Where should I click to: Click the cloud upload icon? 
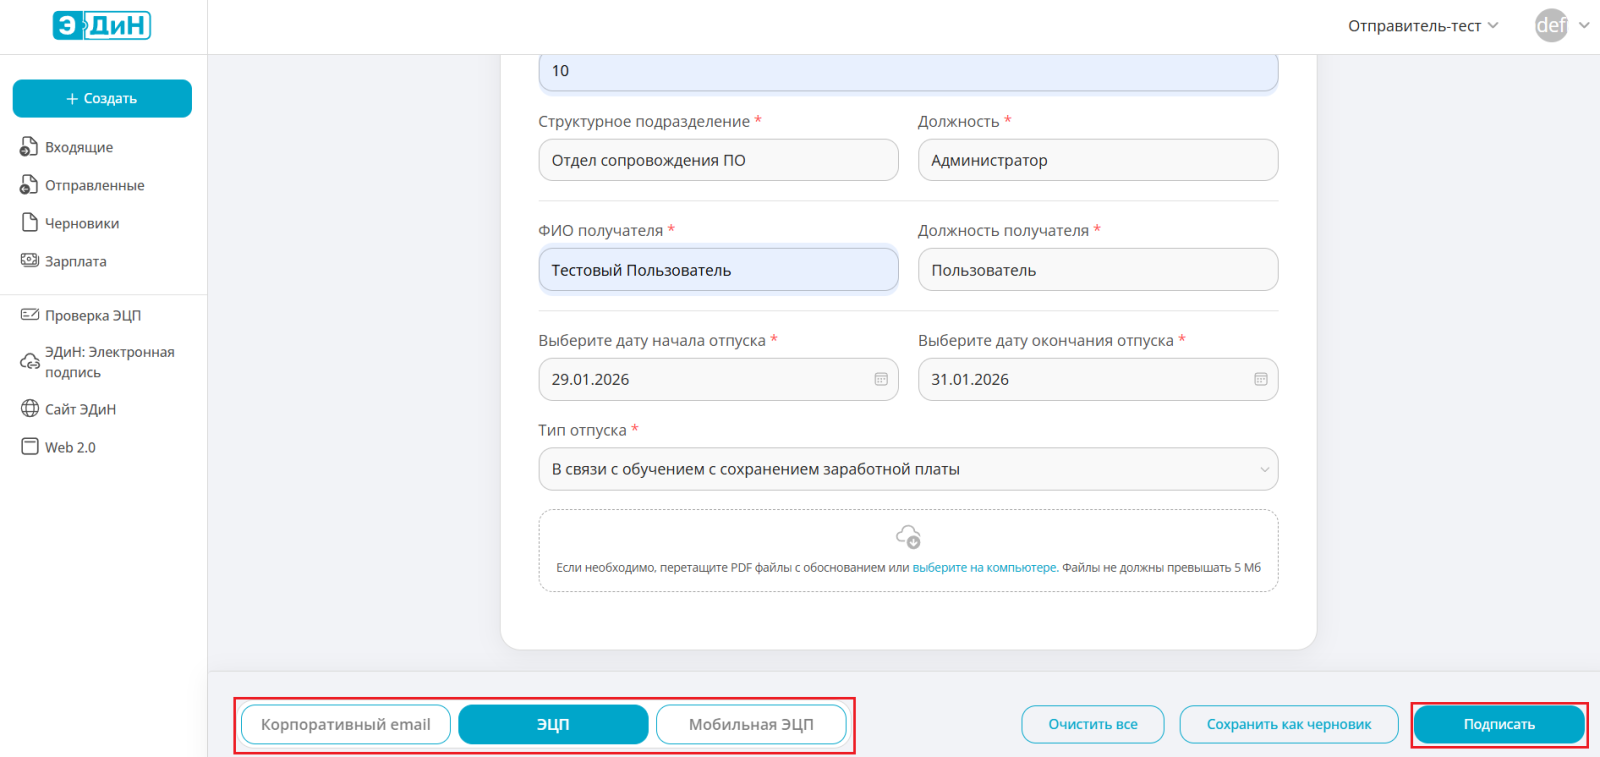[908, 537]
